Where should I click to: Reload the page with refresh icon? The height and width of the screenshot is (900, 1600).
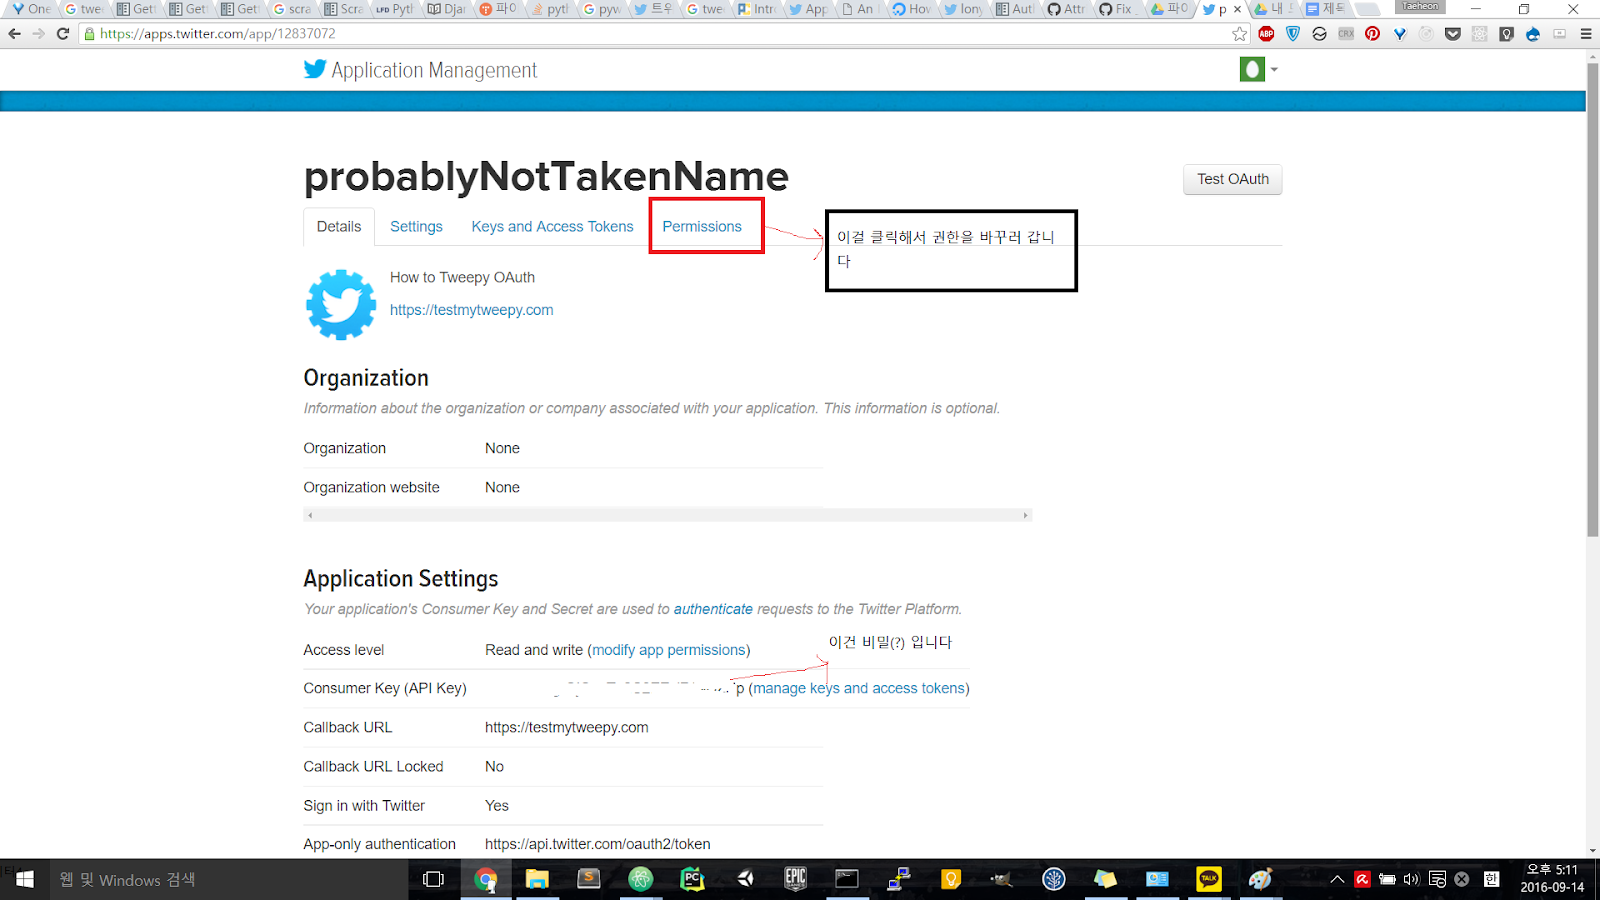63,33
